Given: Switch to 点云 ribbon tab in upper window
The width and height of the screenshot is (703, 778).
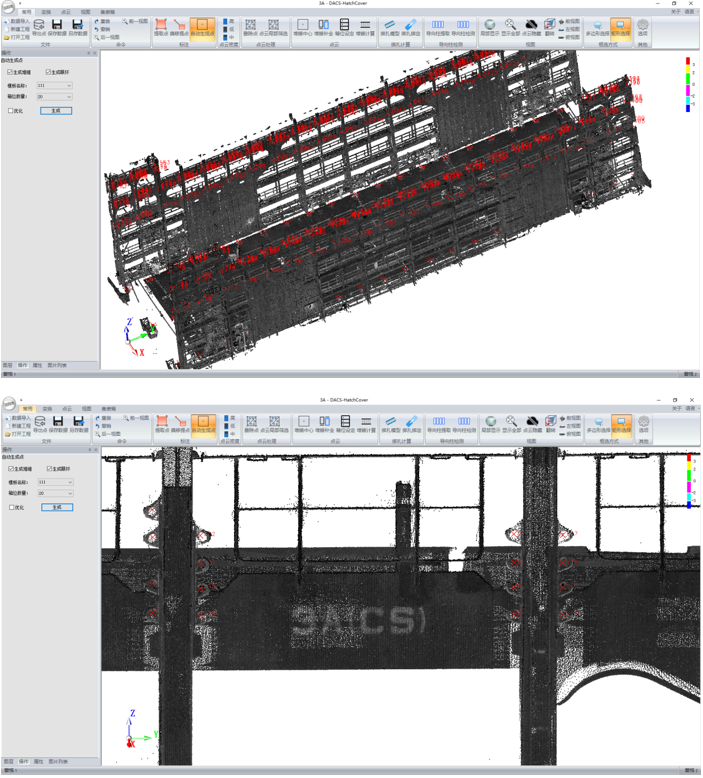Looking at the screenshot, I should click(66, 12).
